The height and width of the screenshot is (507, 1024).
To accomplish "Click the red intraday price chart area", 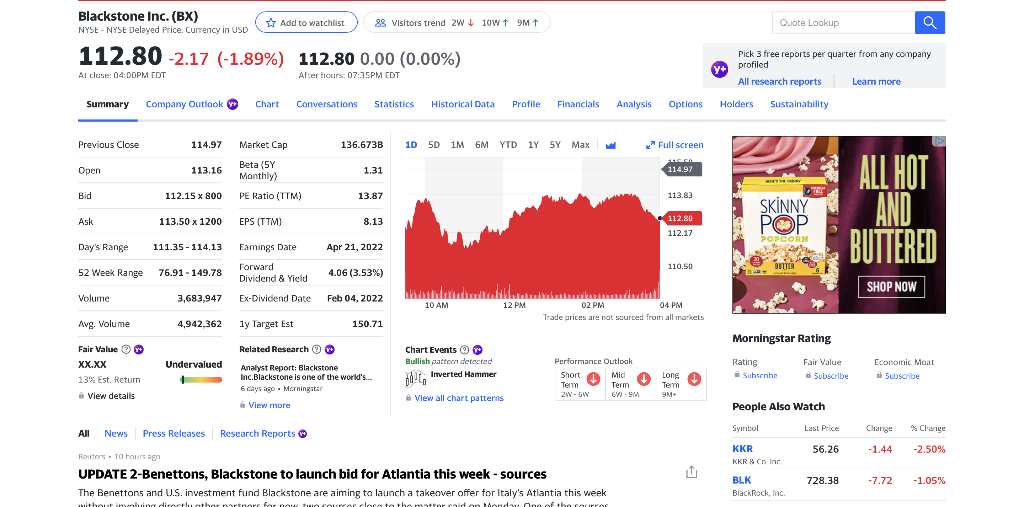I will pyautogui.click(x=532, y=246).
